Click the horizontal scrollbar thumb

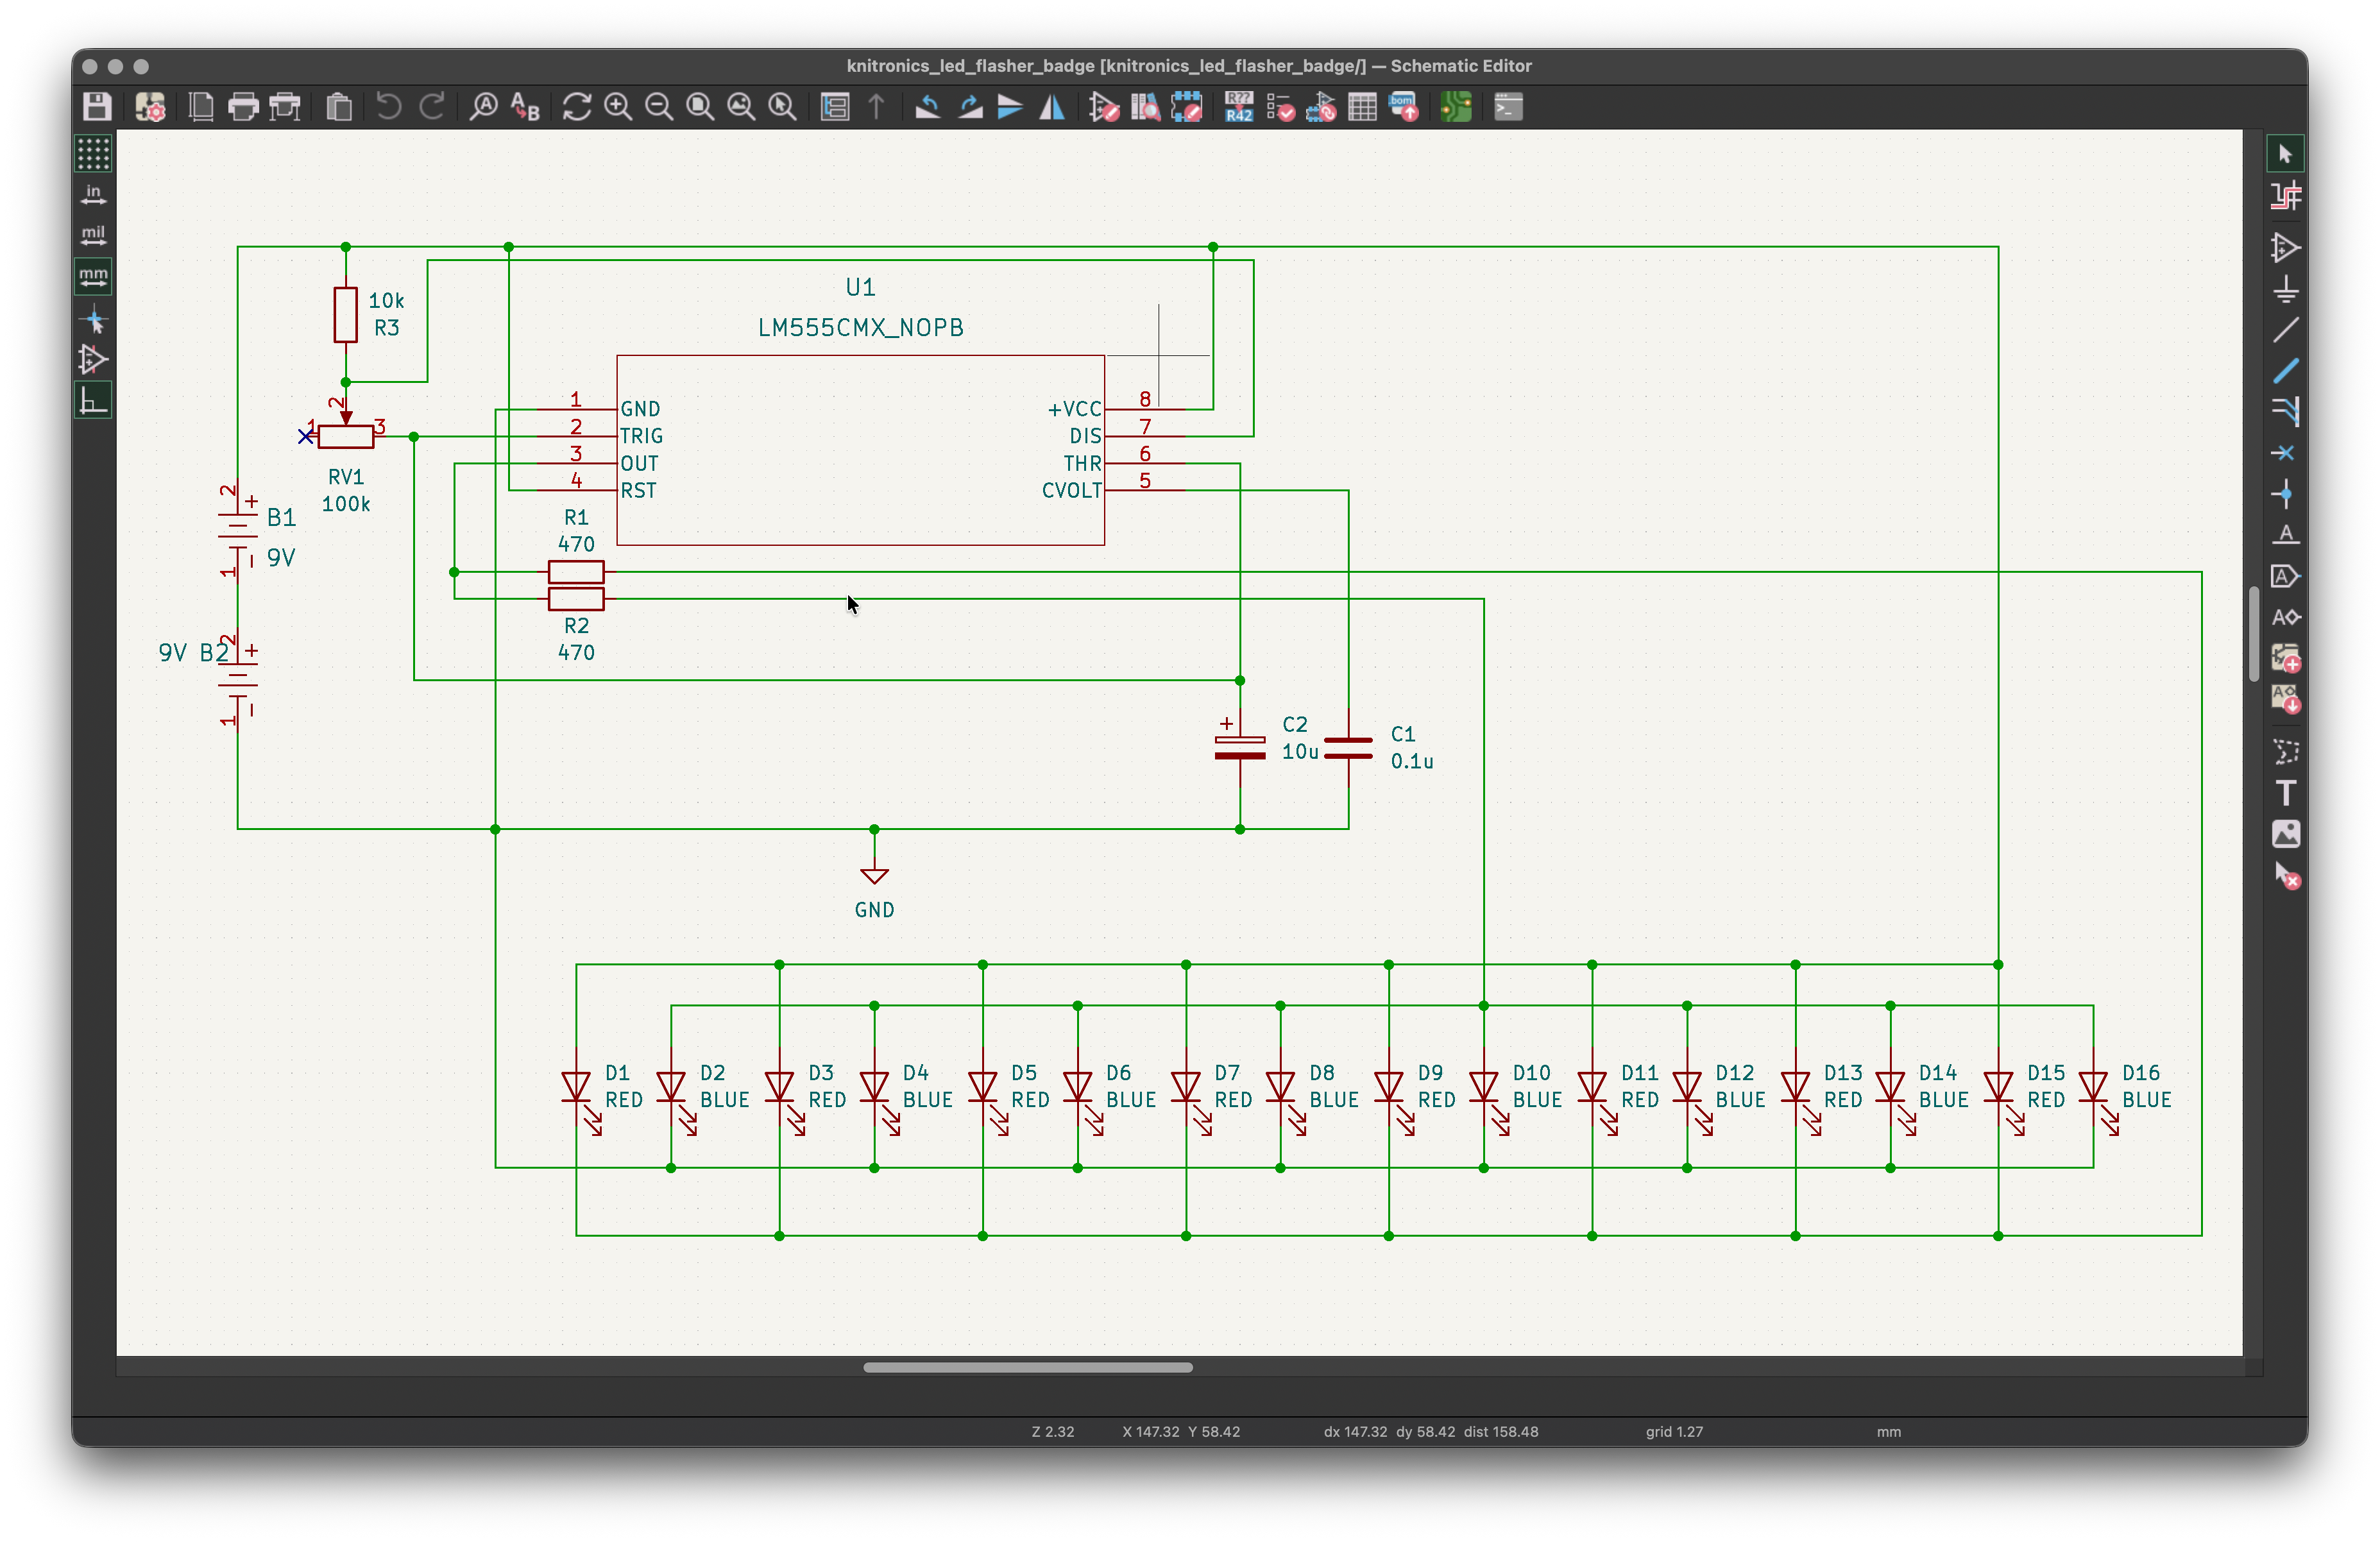coord(1028,1367)
